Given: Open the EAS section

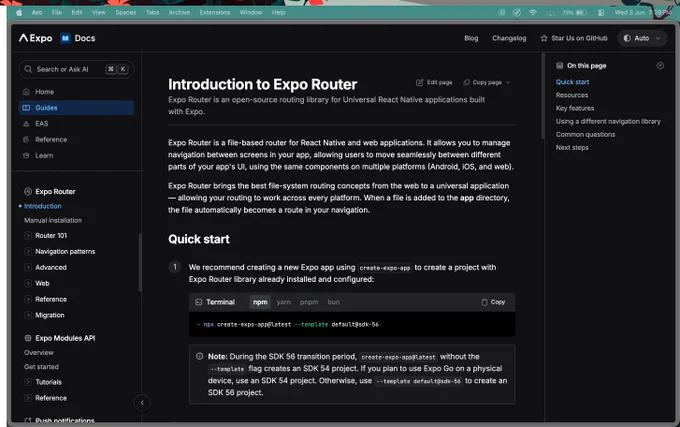Looking at the screenshot, I should coord(76,124).
